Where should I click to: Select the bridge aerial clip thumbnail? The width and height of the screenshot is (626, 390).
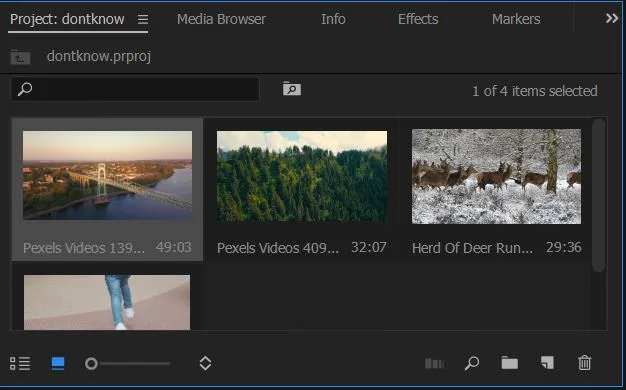tap(107, 175)
